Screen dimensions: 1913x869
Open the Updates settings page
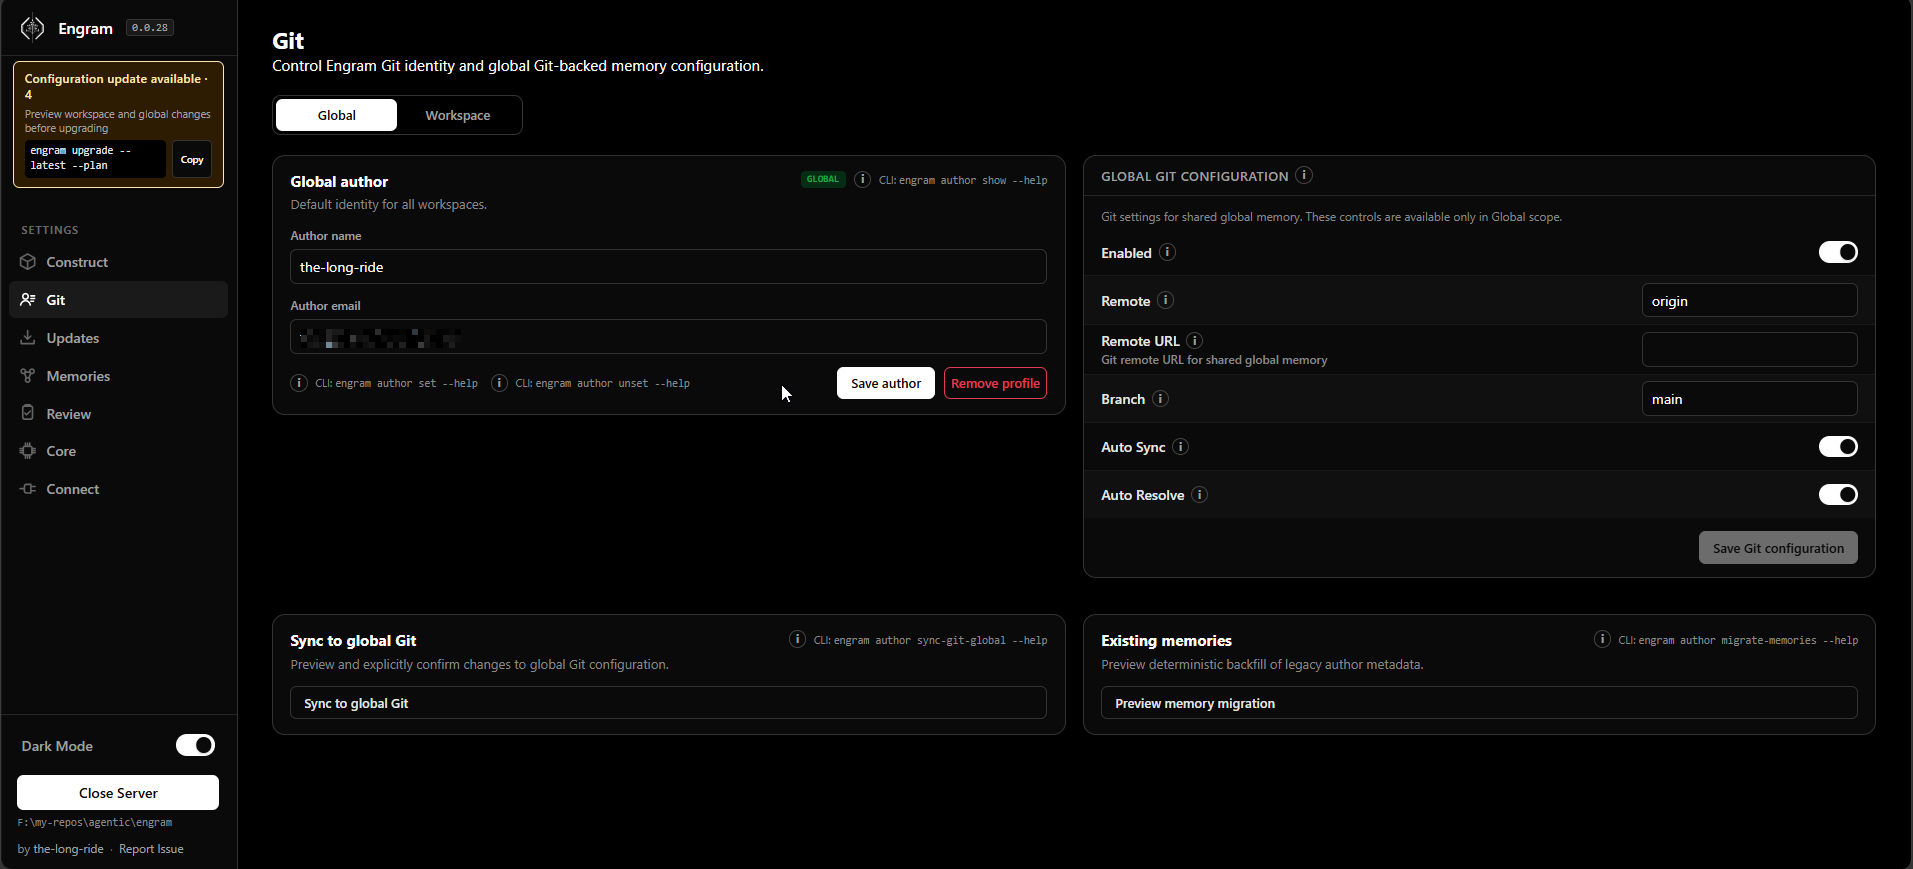point(118,338)
